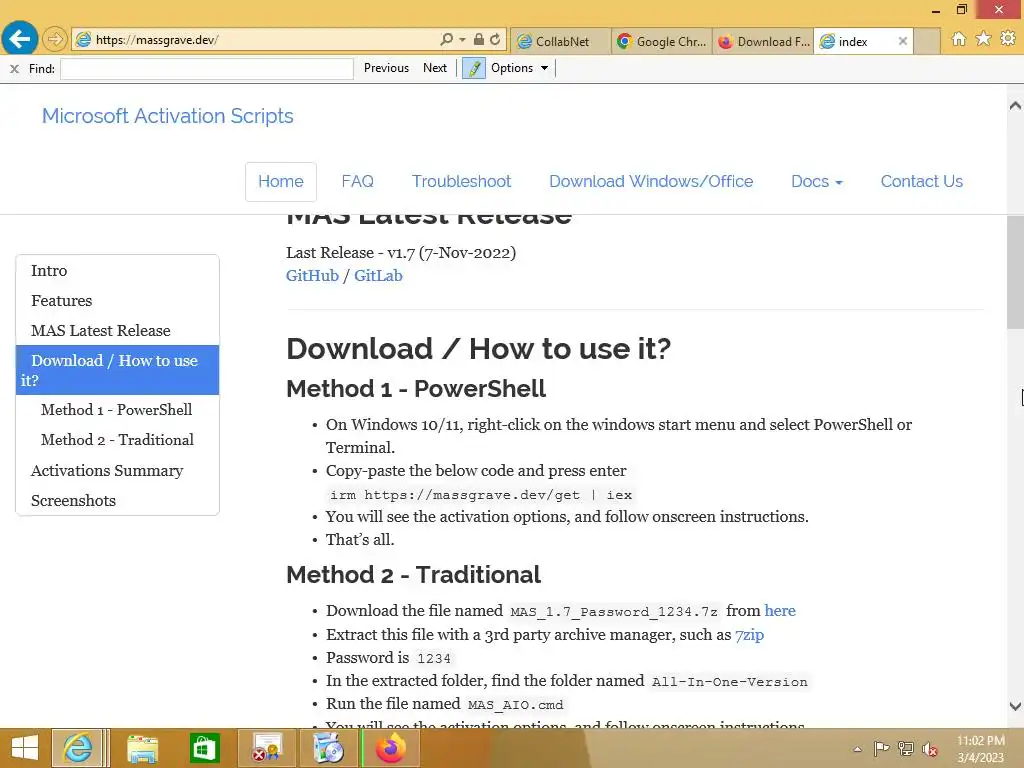The height and width of the screenshot is (768, 1024).
Task: Click the browser Forward arrow button
Action: pos(55,39)
